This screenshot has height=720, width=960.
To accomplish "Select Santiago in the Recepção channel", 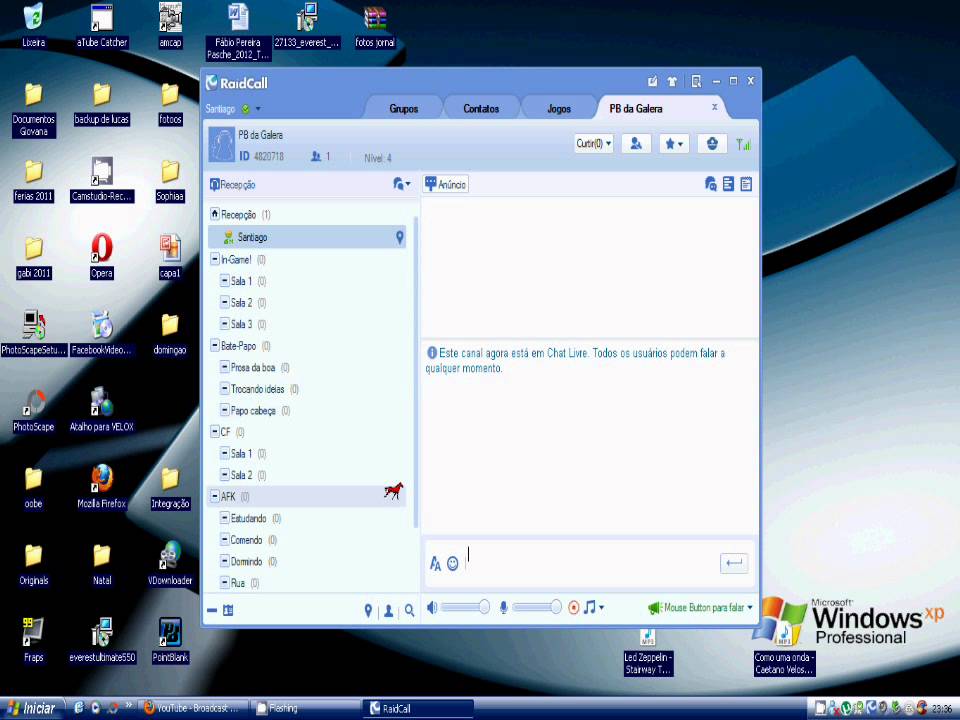I will (307, 237).
